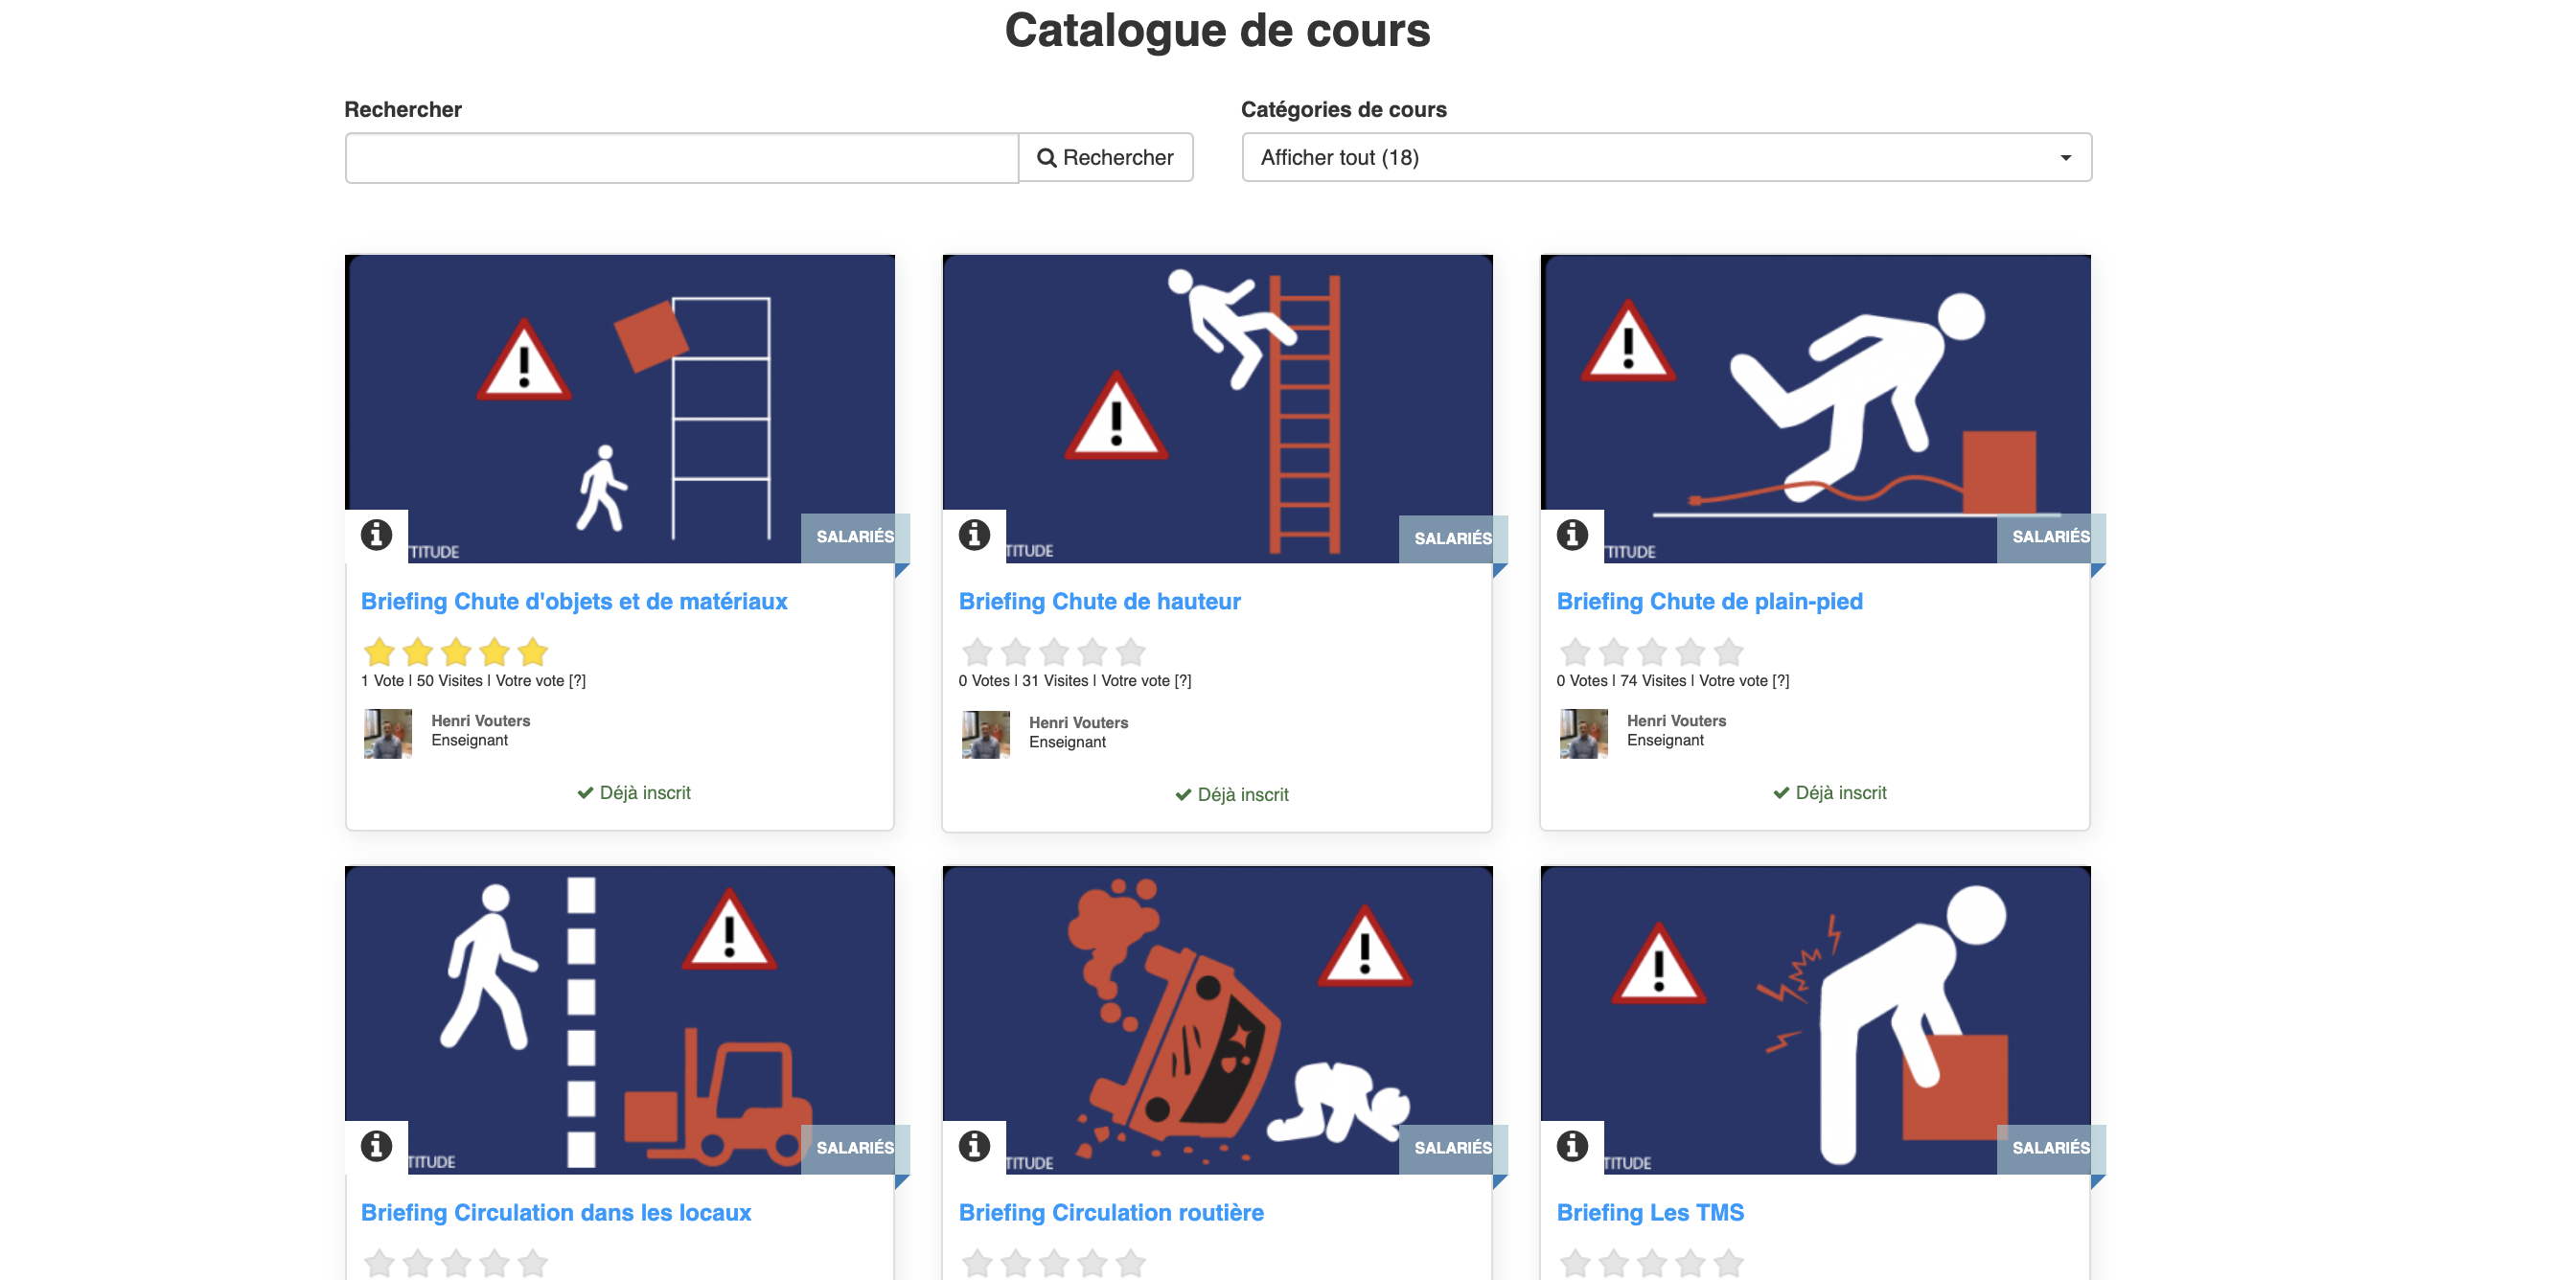Rate Chute de plain-pied with third star

1652,652
